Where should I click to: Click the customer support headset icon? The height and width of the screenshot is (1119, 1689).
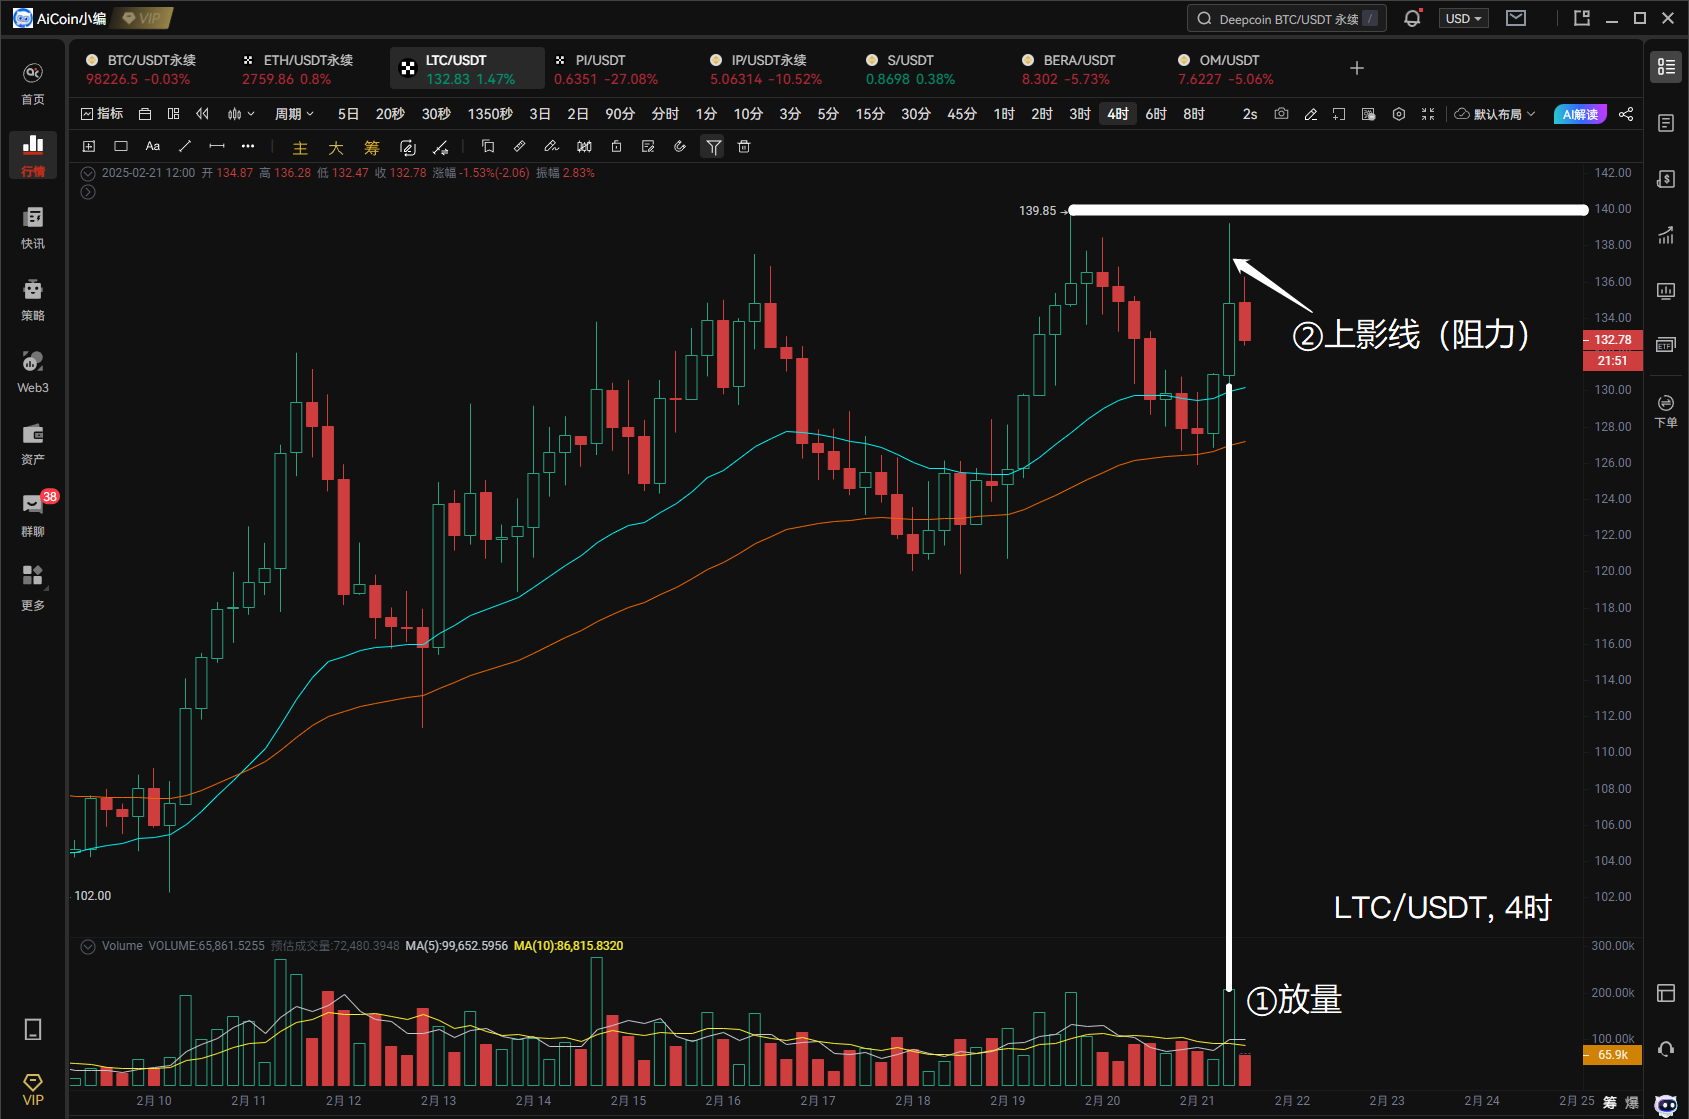1666,1049
